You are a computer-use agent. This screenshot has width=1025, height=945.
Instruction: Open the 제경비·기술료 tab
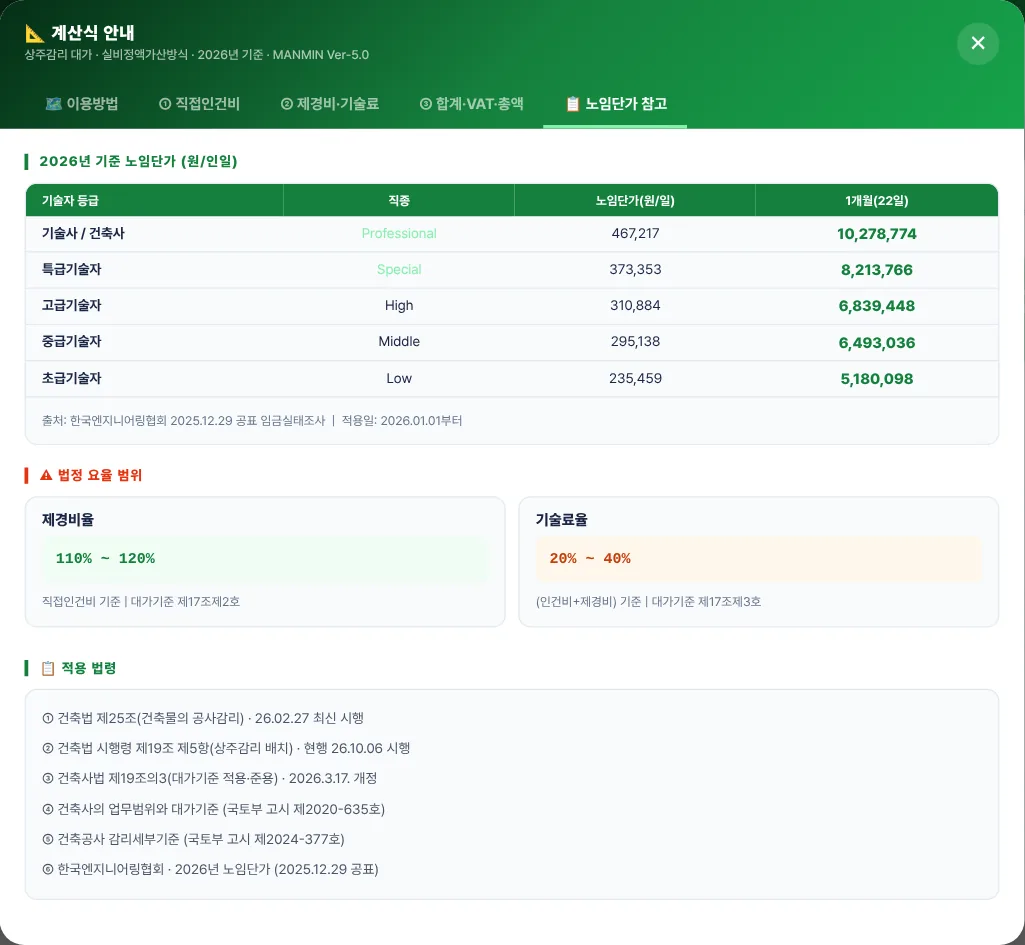pos(330,103)
